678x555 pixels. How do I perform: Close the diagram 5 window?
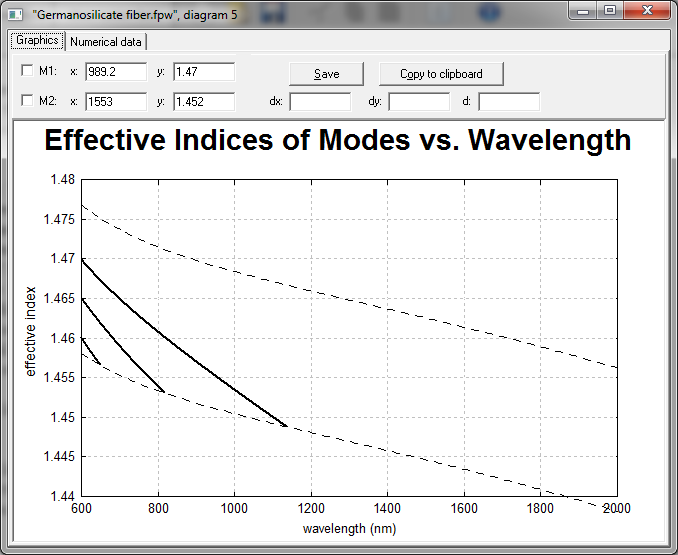[x=647, y=10]
